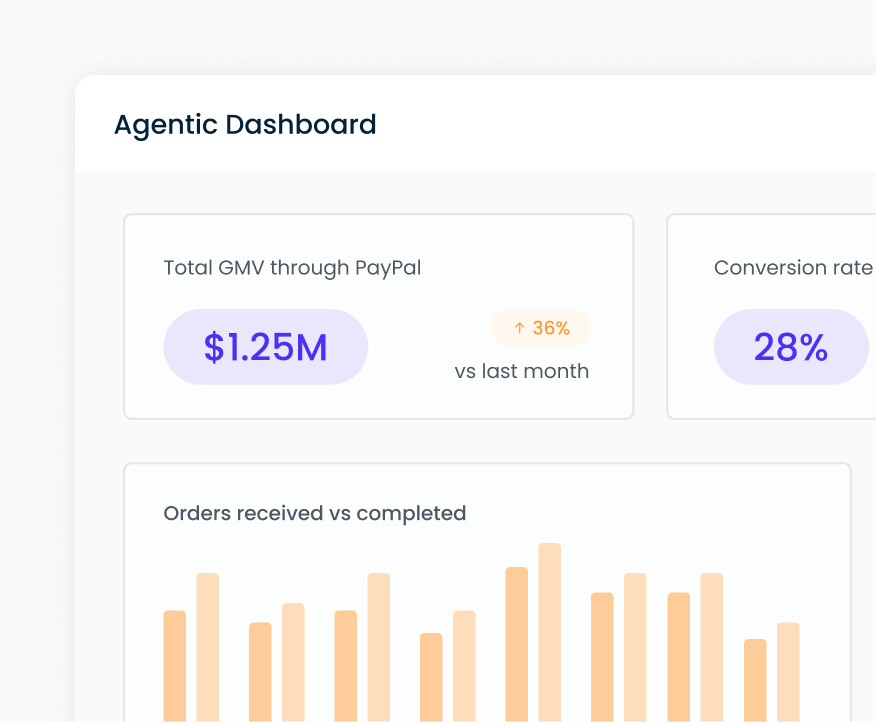Open the Conversion rate card
Viewport: 876px width, 722px height.
pyautogui.click(x=790, y=316)
